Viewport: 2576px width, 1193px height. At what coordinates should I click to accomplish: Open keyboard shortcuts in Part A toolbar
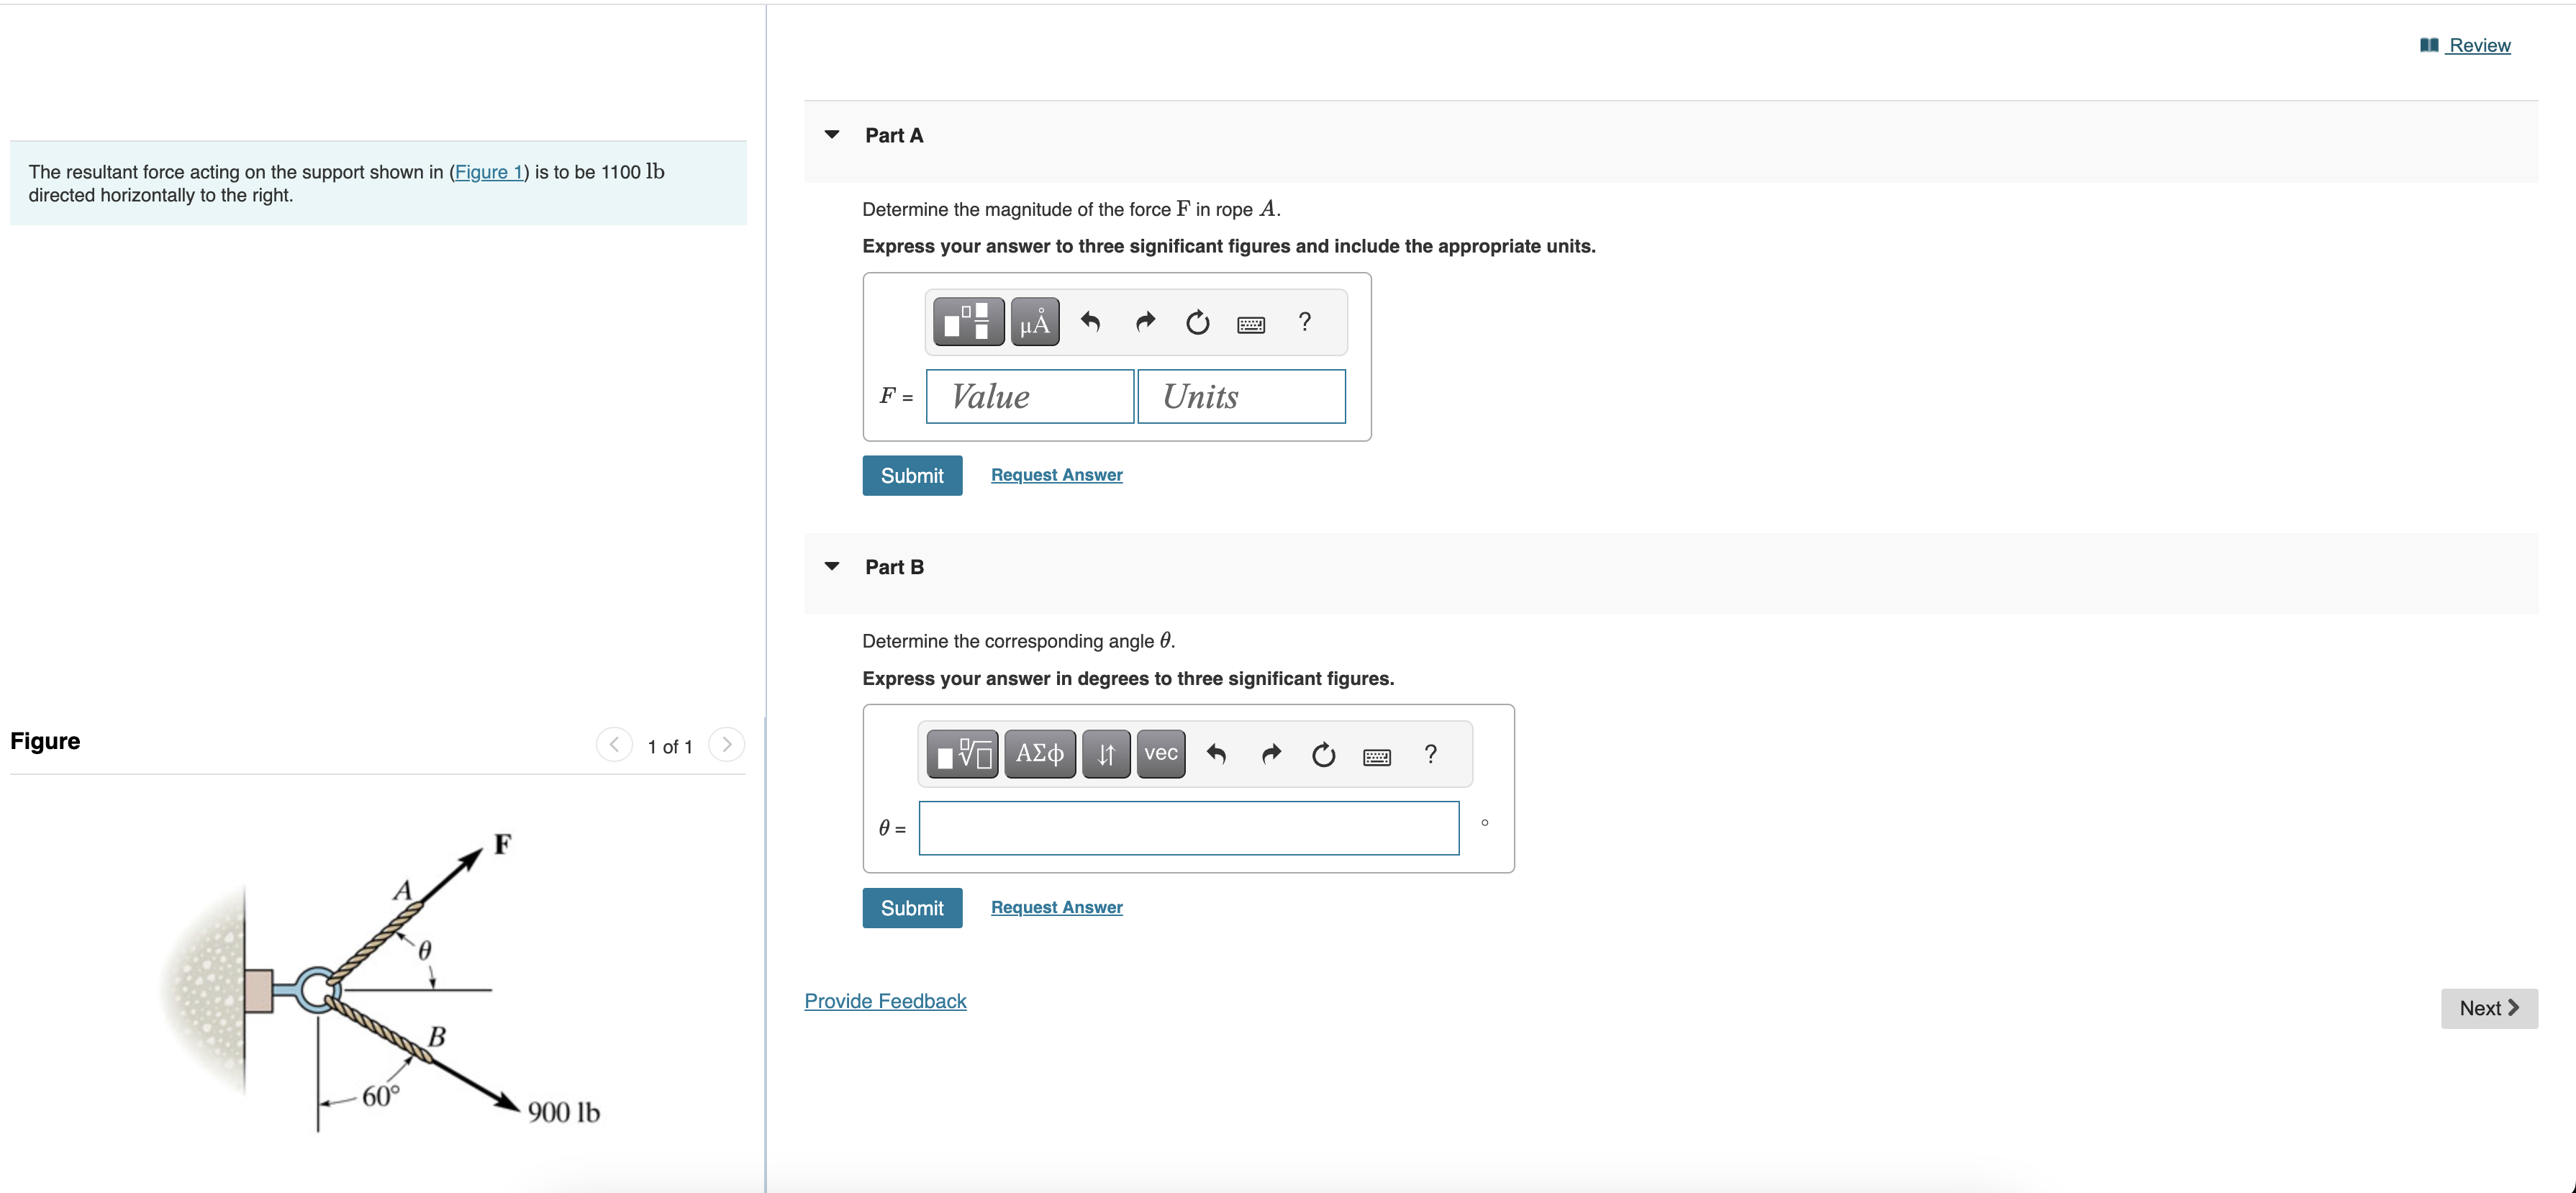pyautogui.click(x=1250, y=324)
